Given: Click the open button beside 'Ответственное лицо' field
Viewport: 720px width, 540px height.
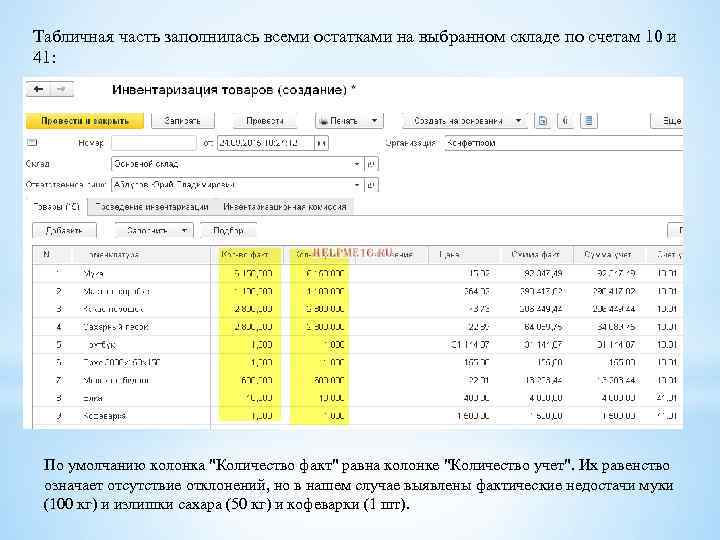Looking at the screenshot, I should click(371, 185).
